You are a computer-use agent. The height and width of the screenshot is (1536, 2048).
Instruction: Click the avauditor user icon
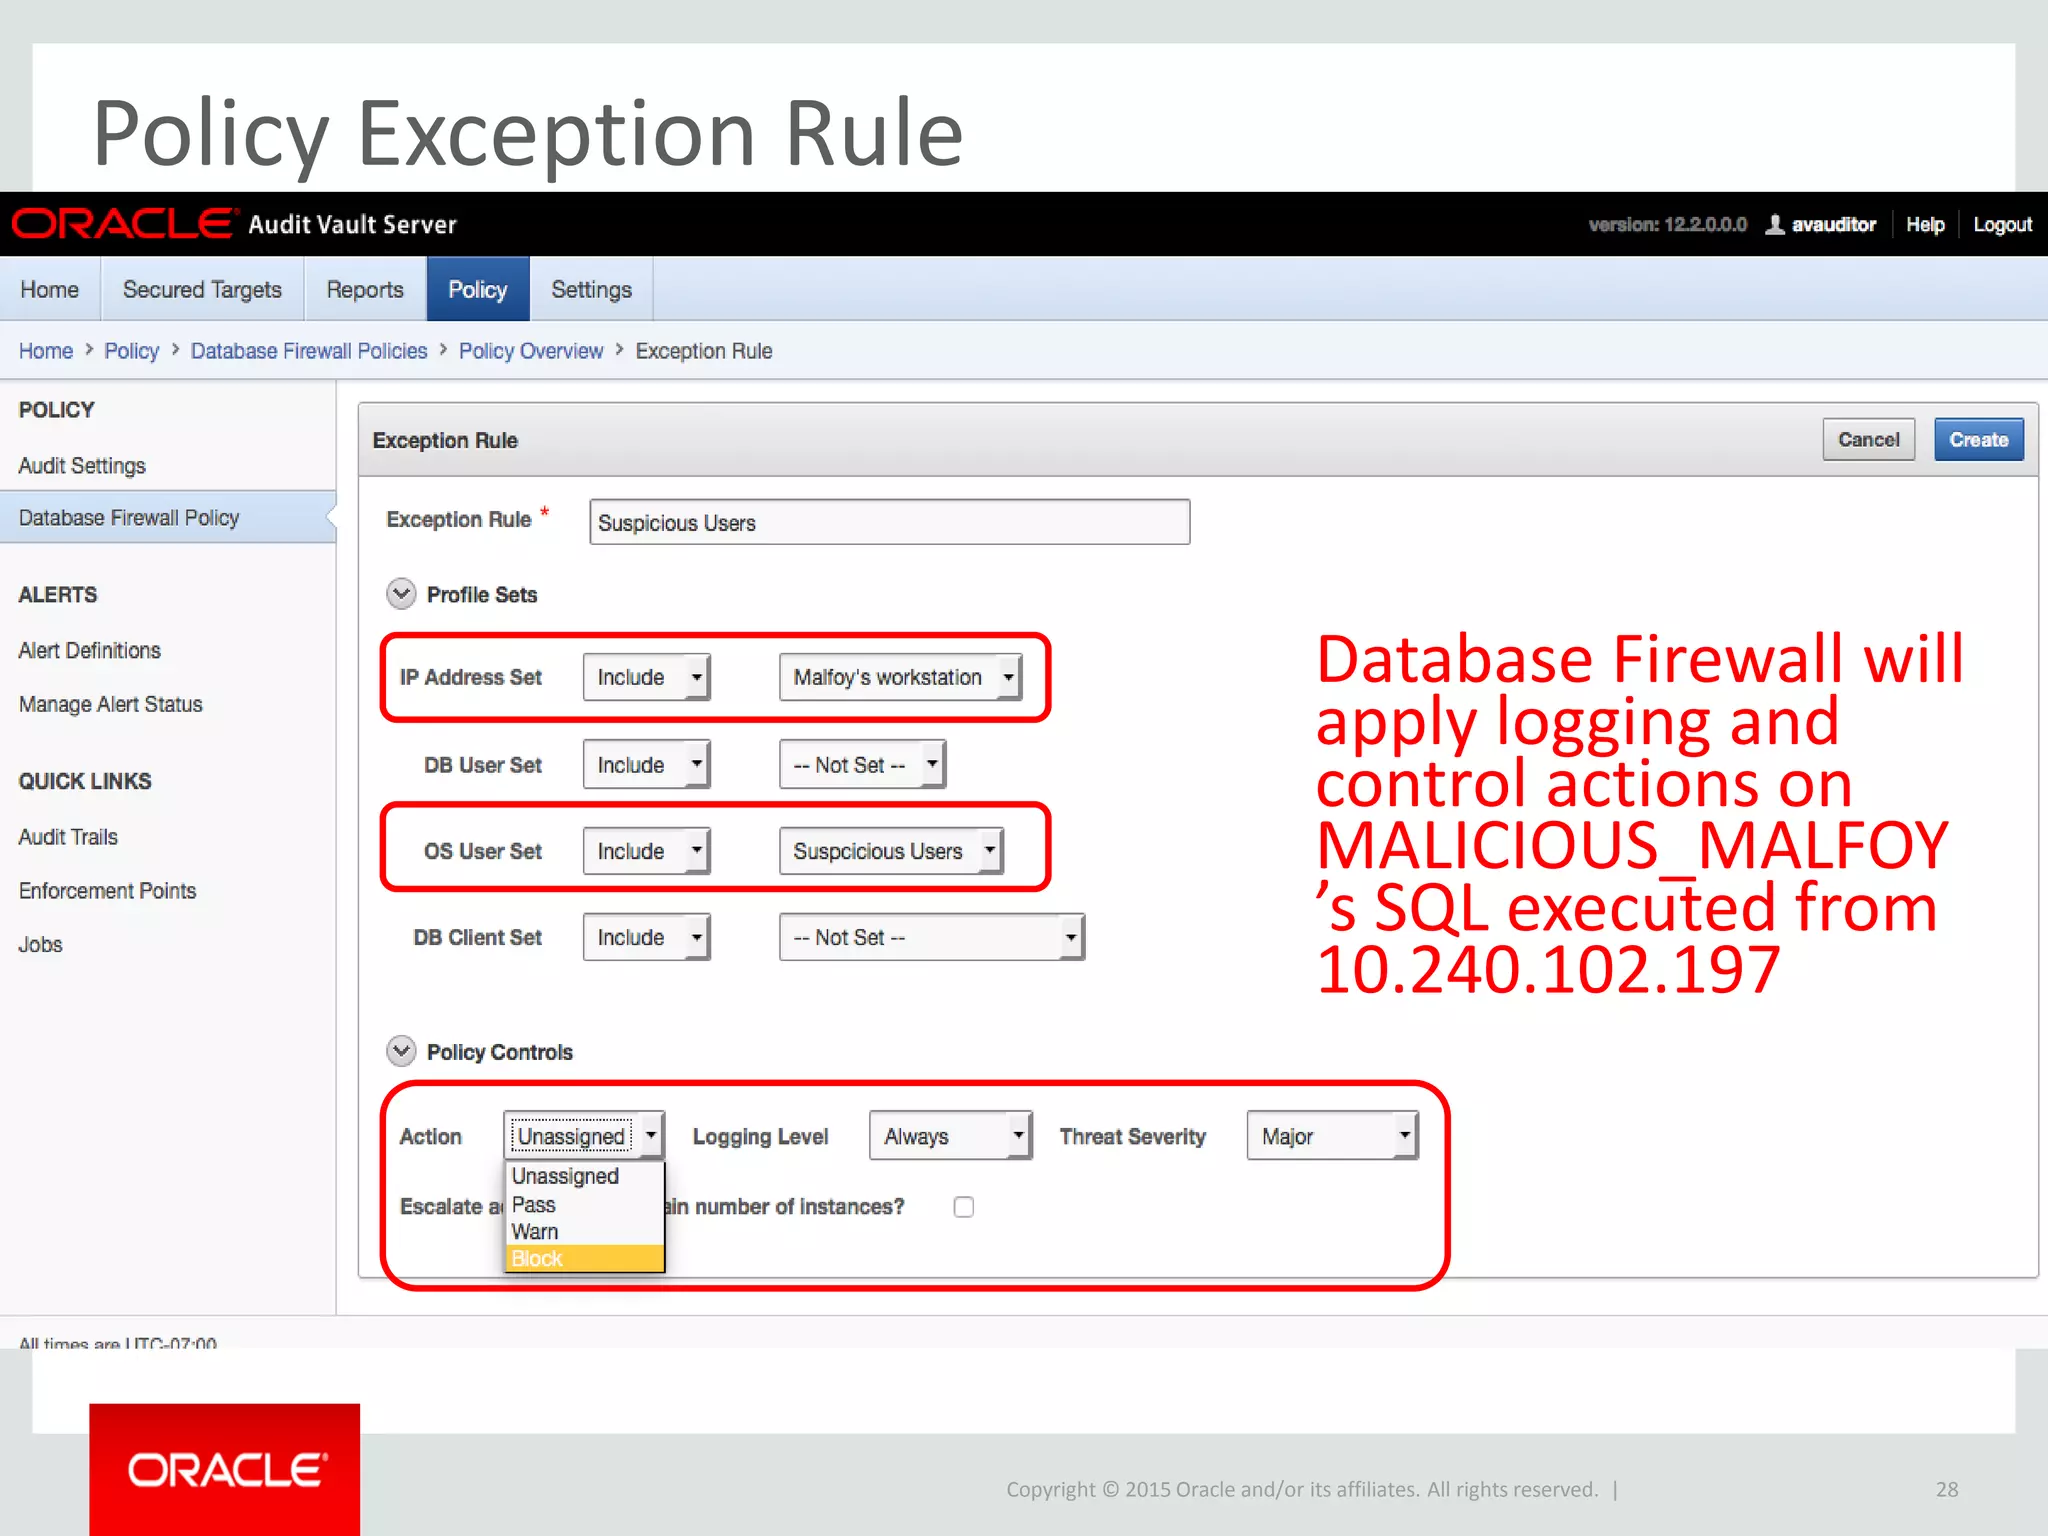coord(1774,224)
